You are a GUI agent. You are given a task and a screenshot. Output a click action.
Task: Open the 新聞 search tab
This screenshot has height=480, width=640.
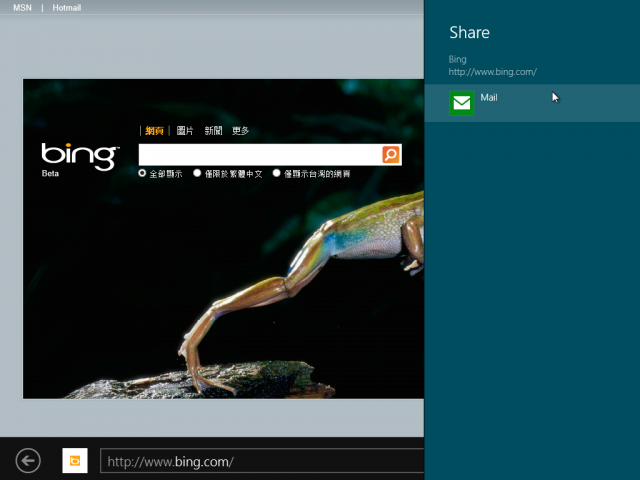pyautogui.click(x=213, y=131)
